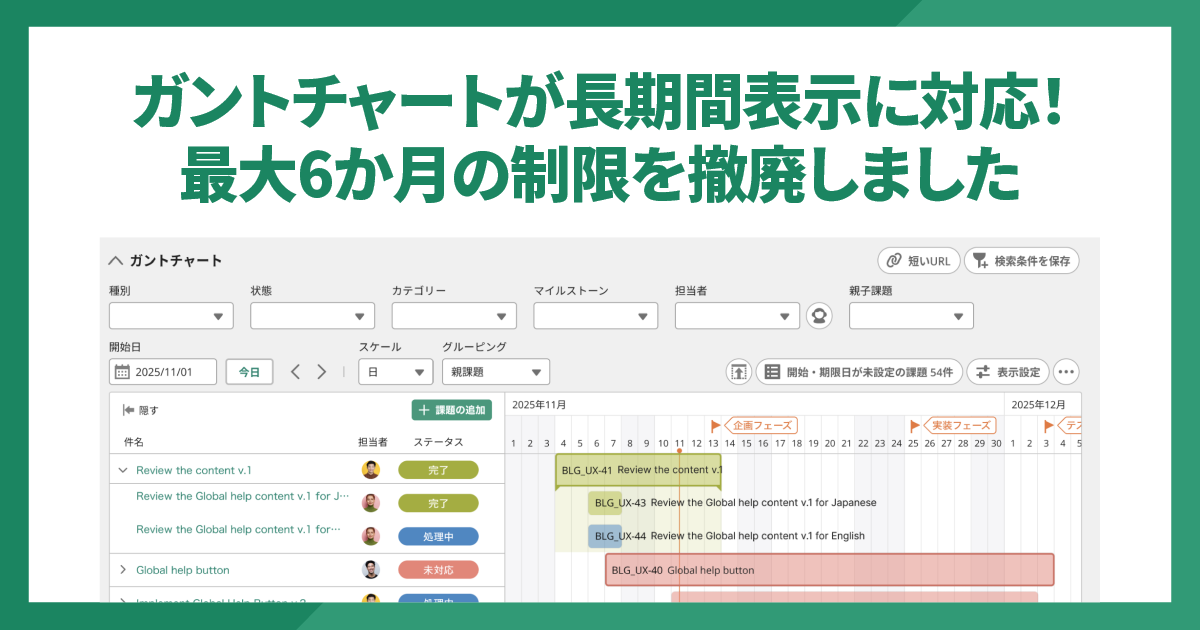Screen dimensions: 1200x630
Task: Open the カテゴリー filter dropdown
Action: (453, 315)
